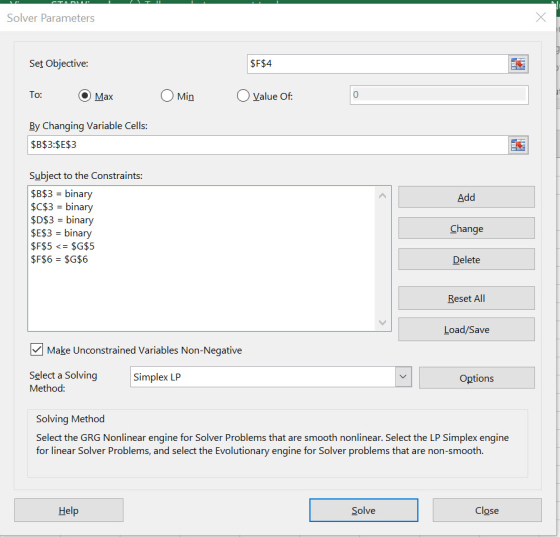This screenshot has width=560, height=537.
Task: Click the range selector icon for Set Objective
Action: pos(518,64)
